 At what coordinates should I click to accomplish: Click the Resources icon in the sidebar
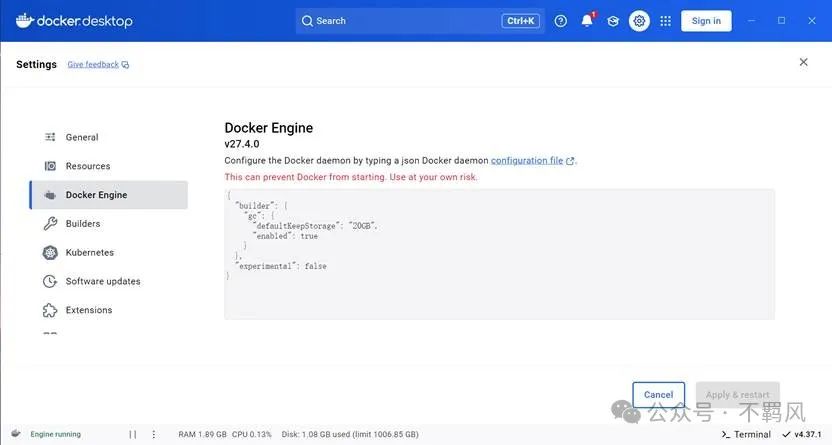click(50, 166)
